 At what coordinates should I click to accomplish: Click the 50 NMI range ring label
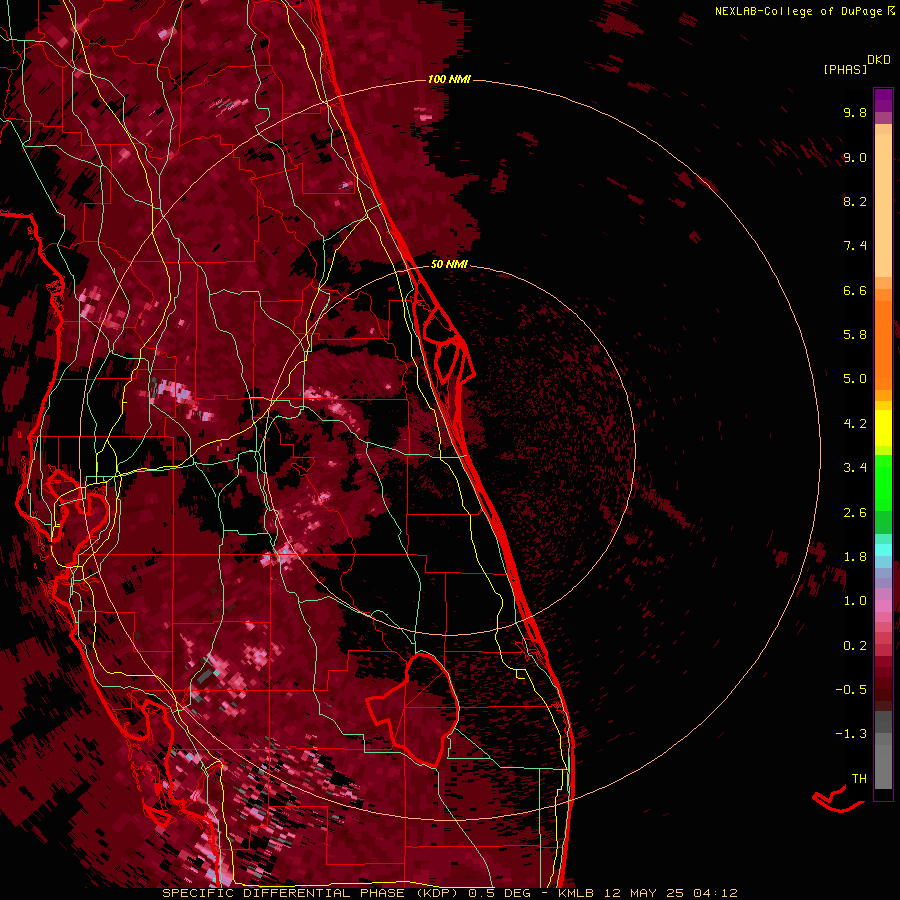pos(449,265)
